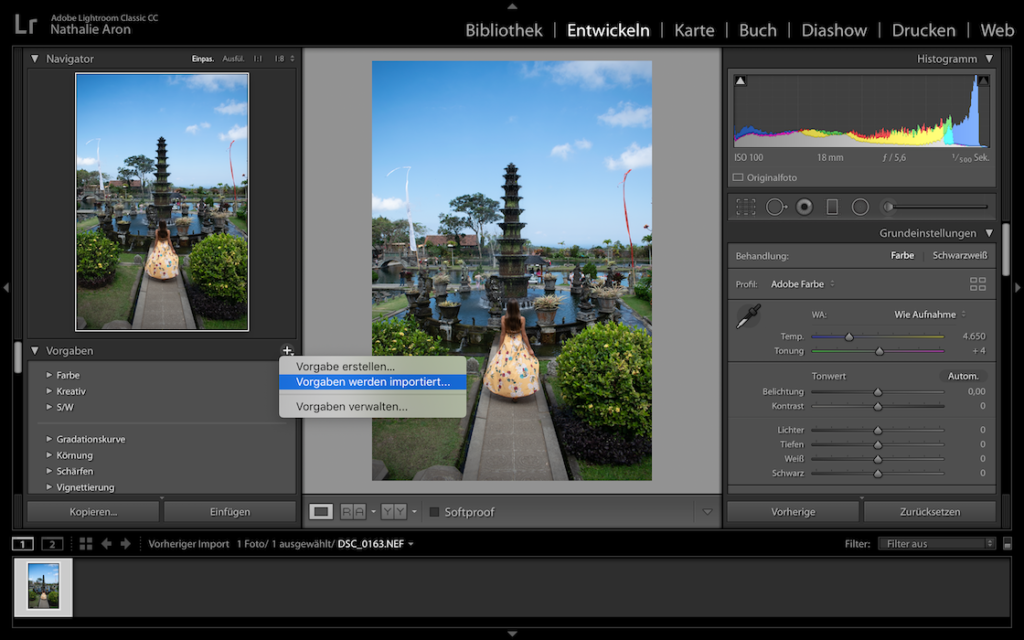Set navigator zoom to Ausfül.

point(233,59)
